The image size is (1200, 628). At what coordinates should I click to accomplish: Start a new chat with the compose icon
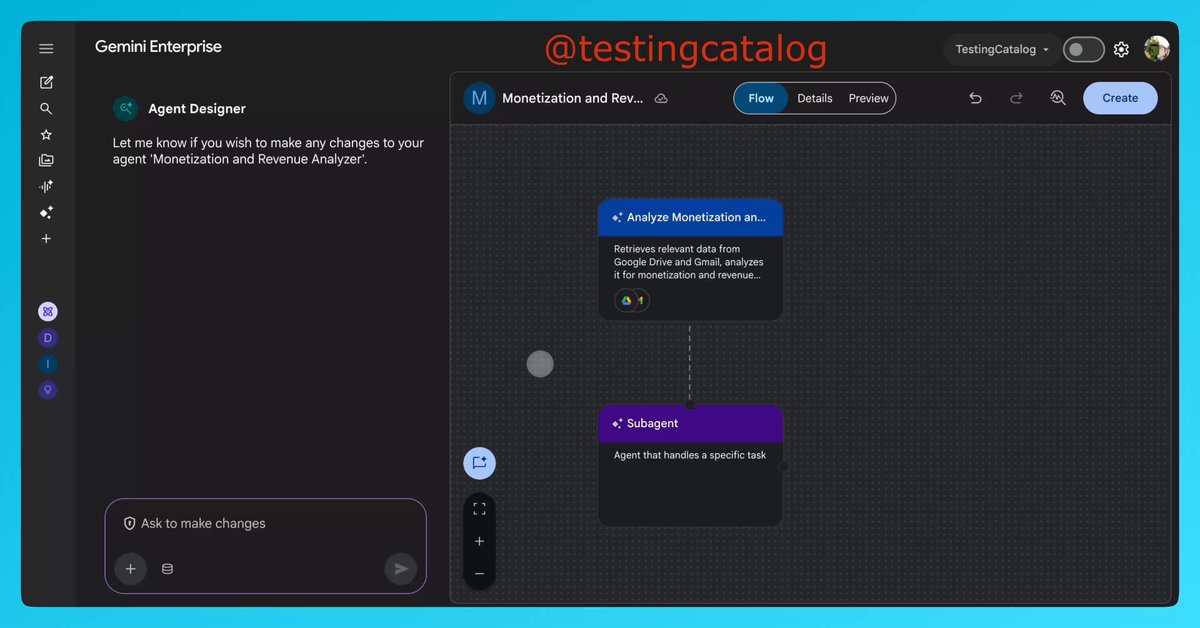[x=46, y=82]
